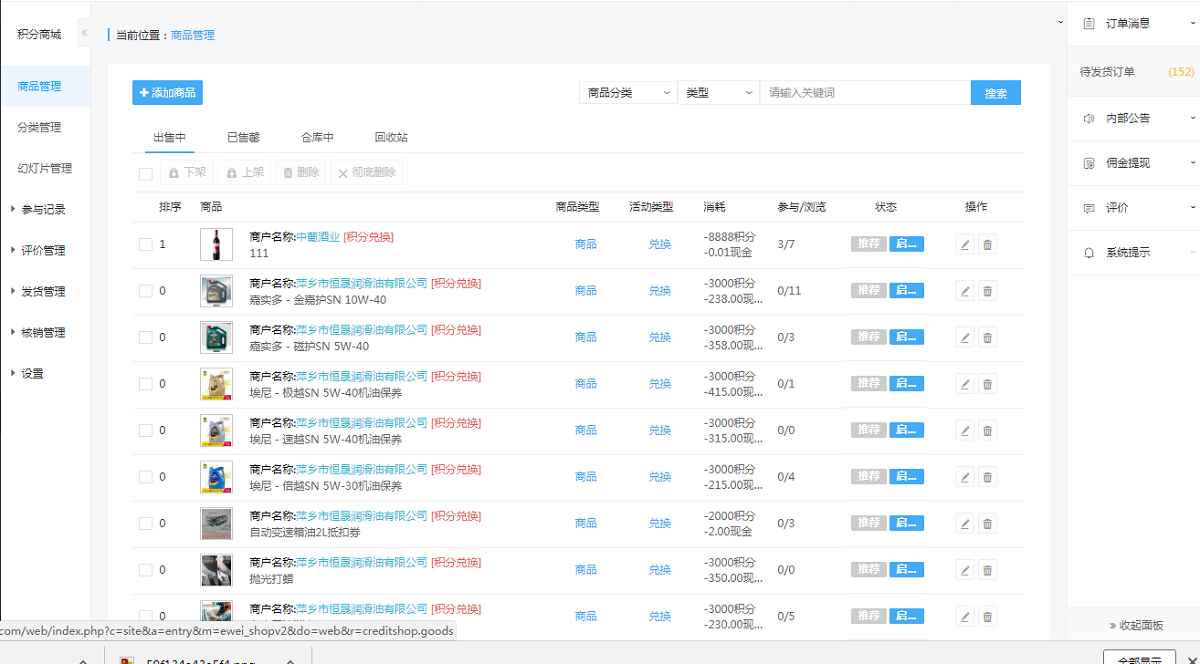
Task: Switch to the 已售罄 tab
Action: pos(243,137)
